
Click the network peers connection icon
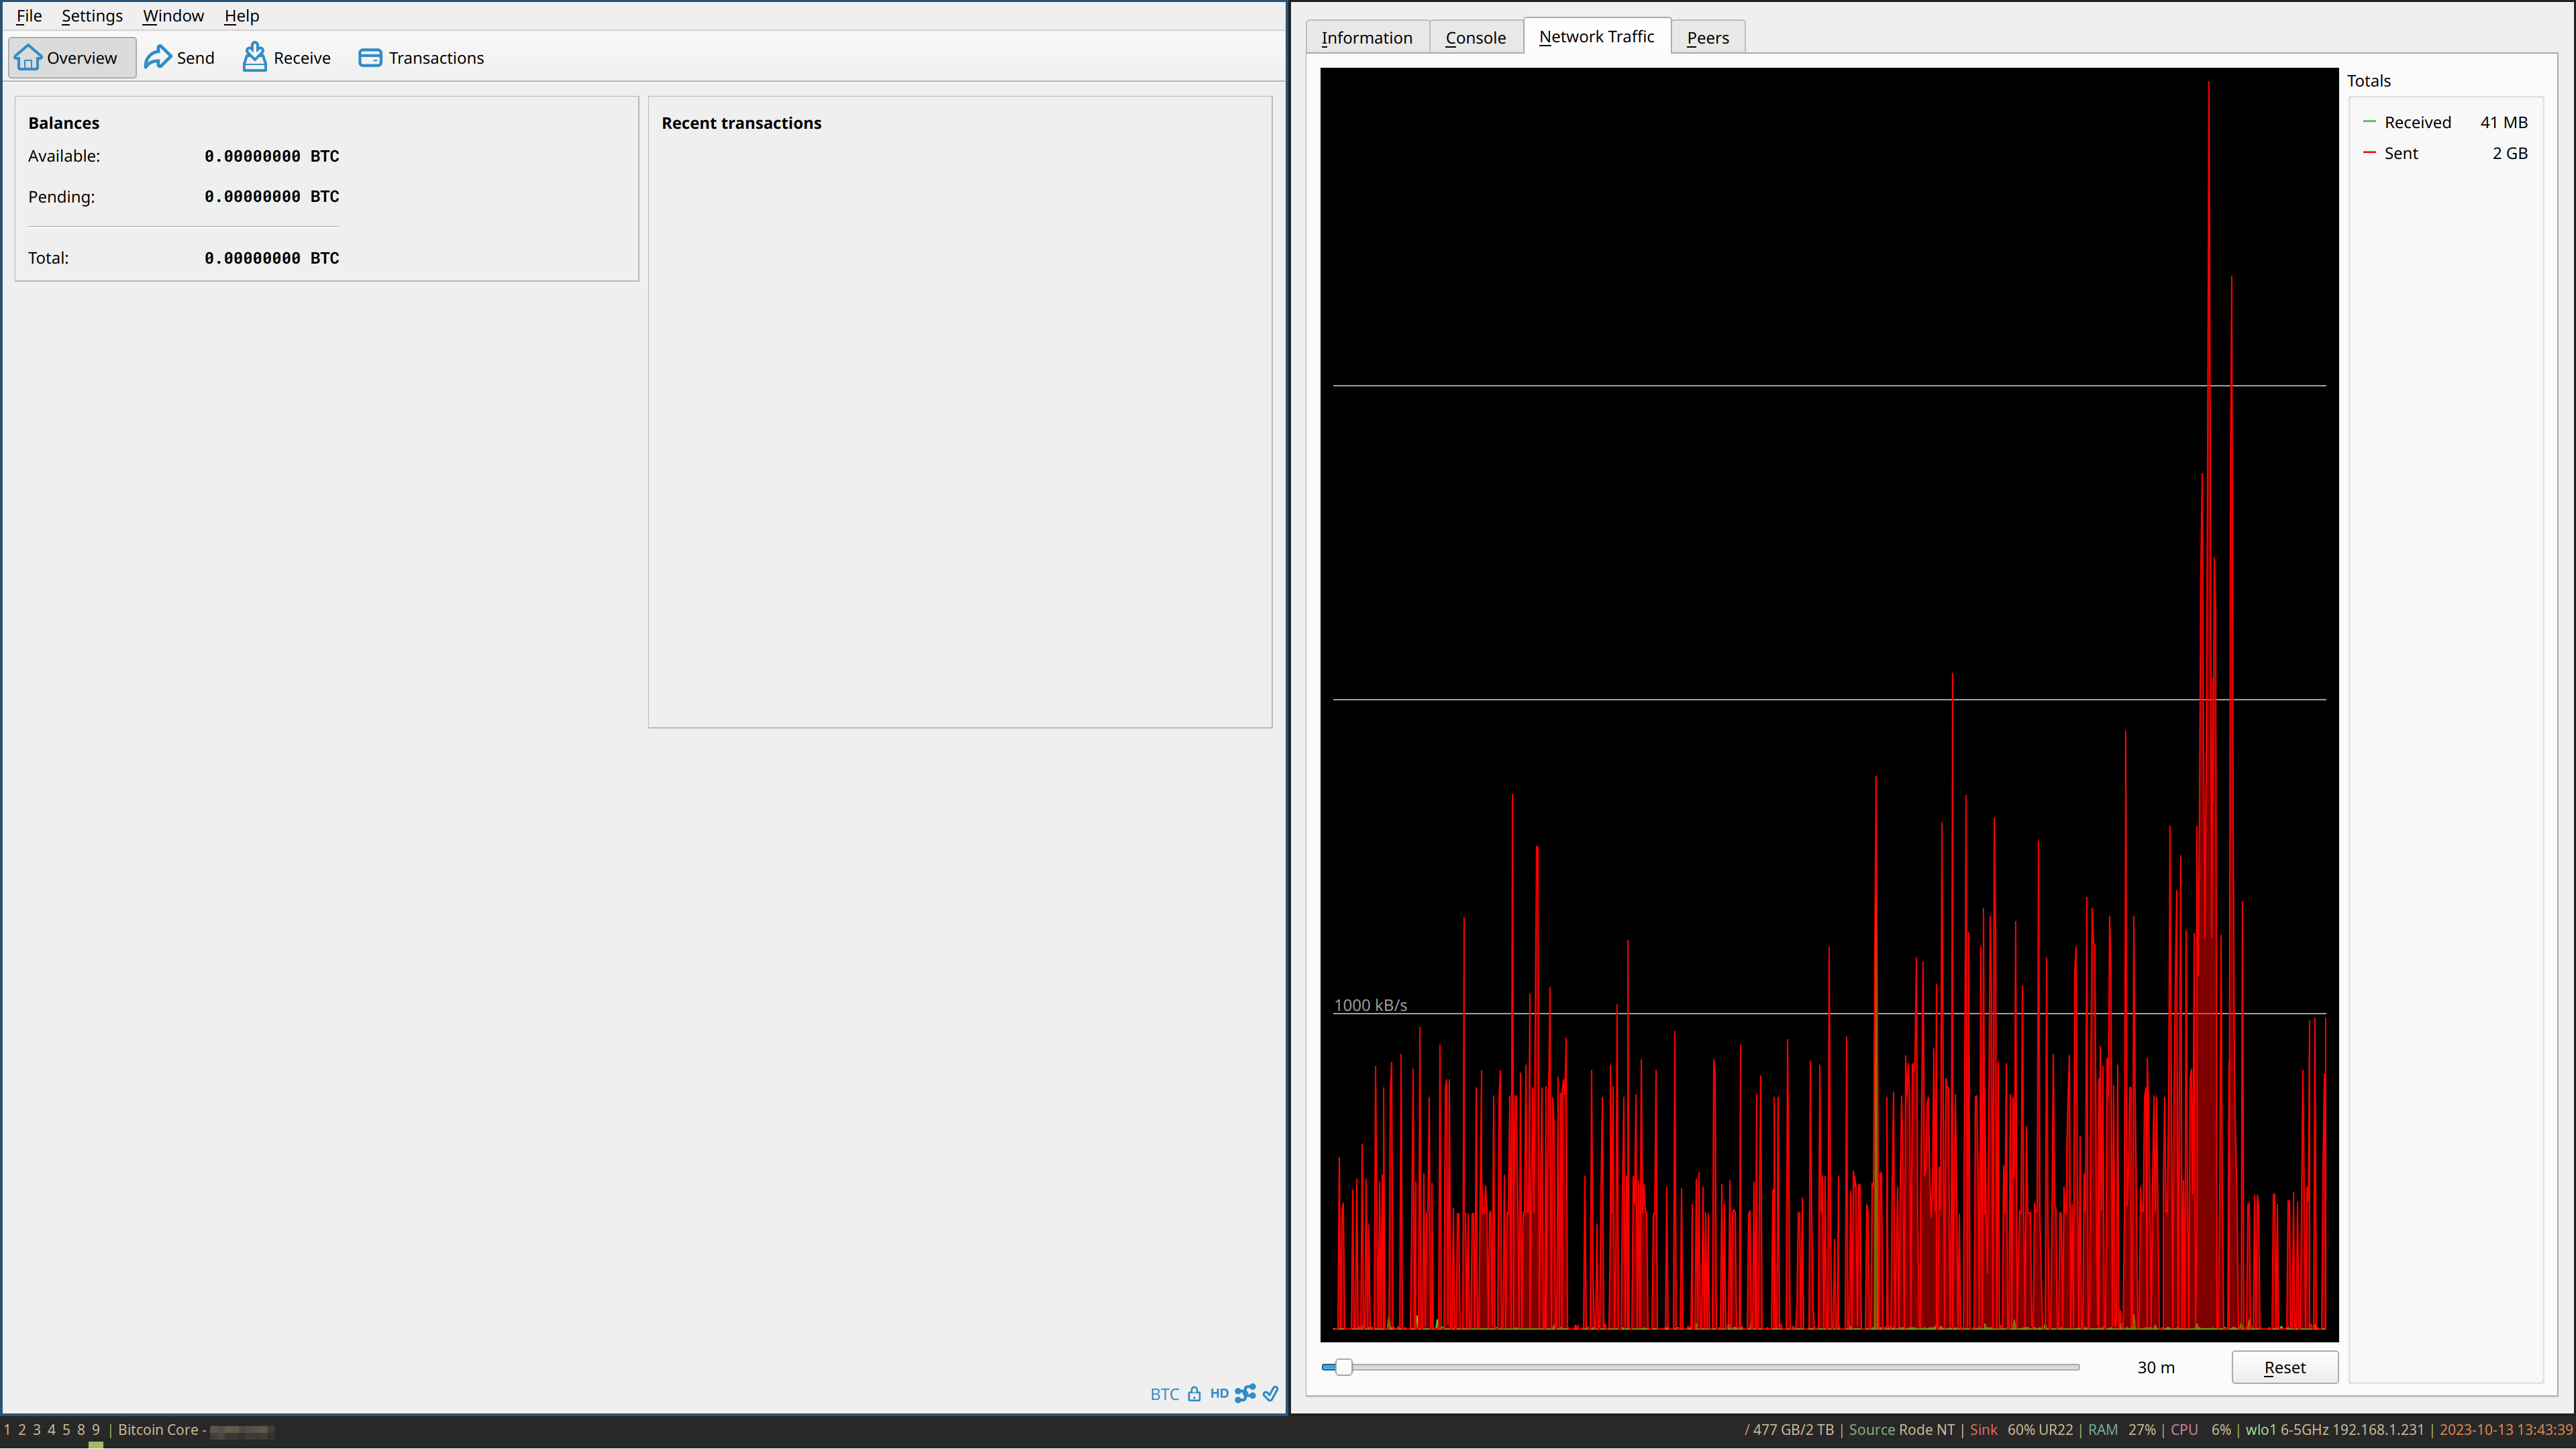click(x=1245, y=1393)
